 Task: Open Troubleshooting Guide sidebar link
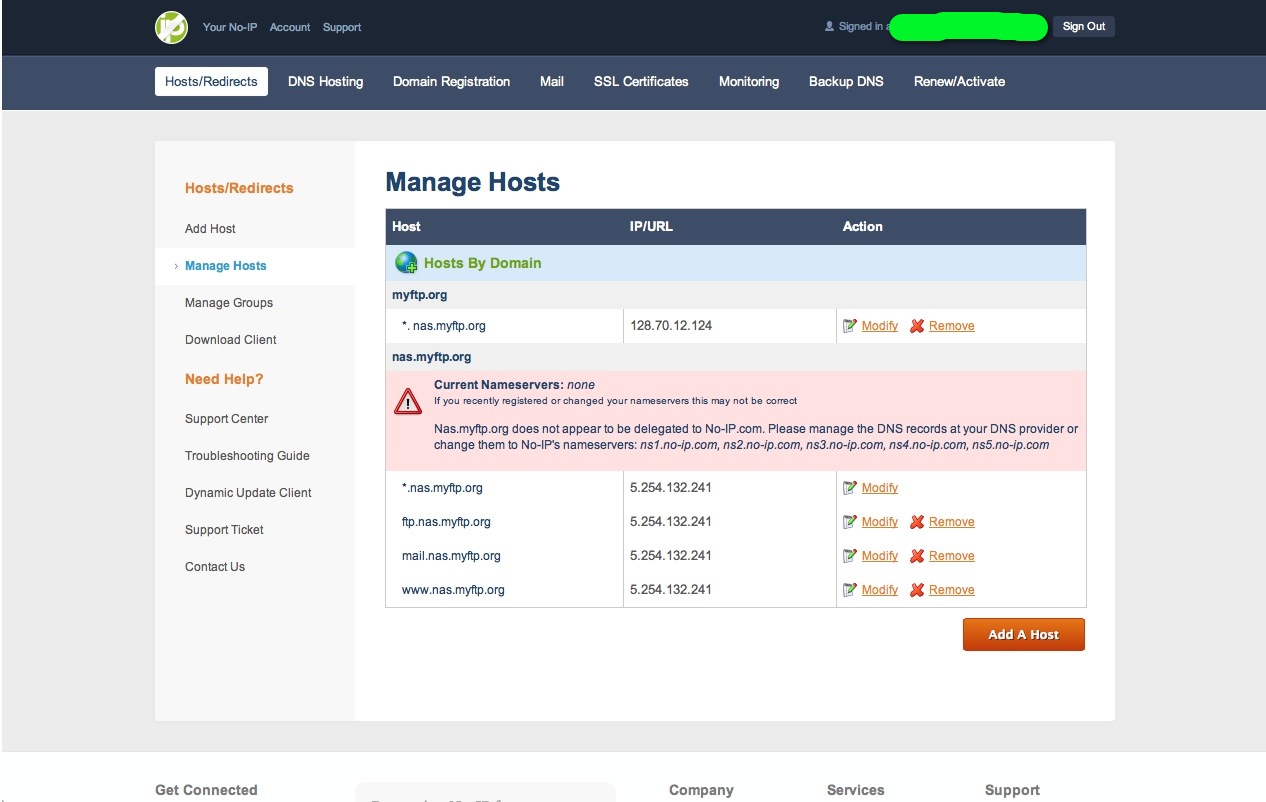point(247,456)
